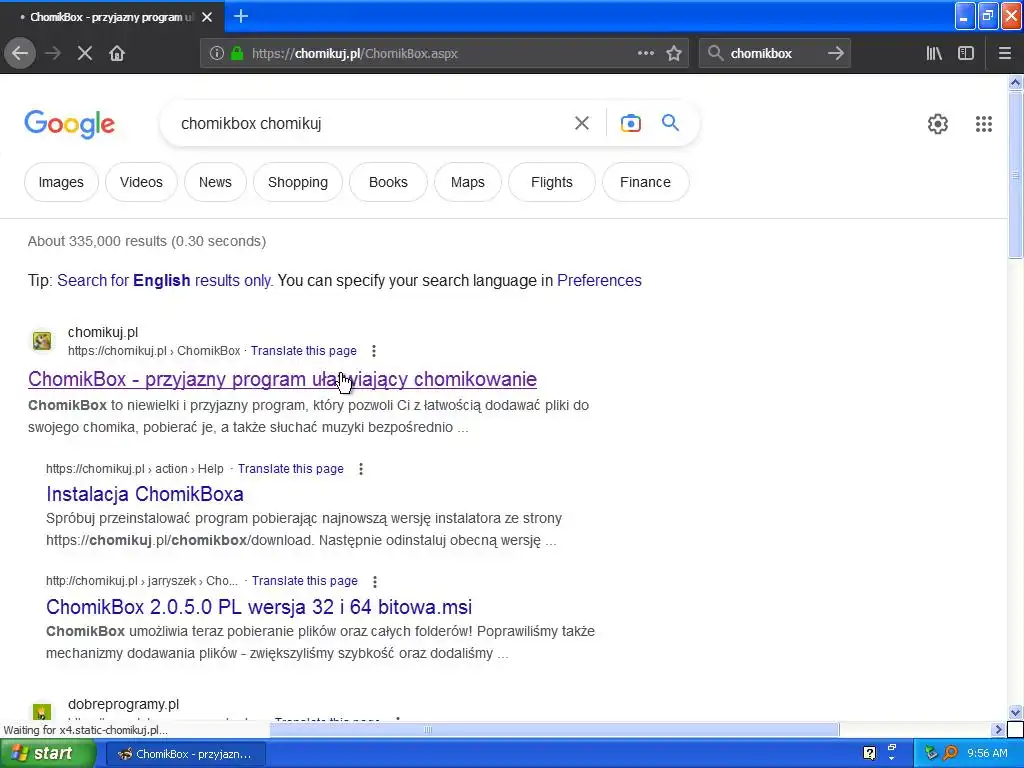Open a new browser tab
This screenshot has height=768, width=1024.
[x=241, y=16]
